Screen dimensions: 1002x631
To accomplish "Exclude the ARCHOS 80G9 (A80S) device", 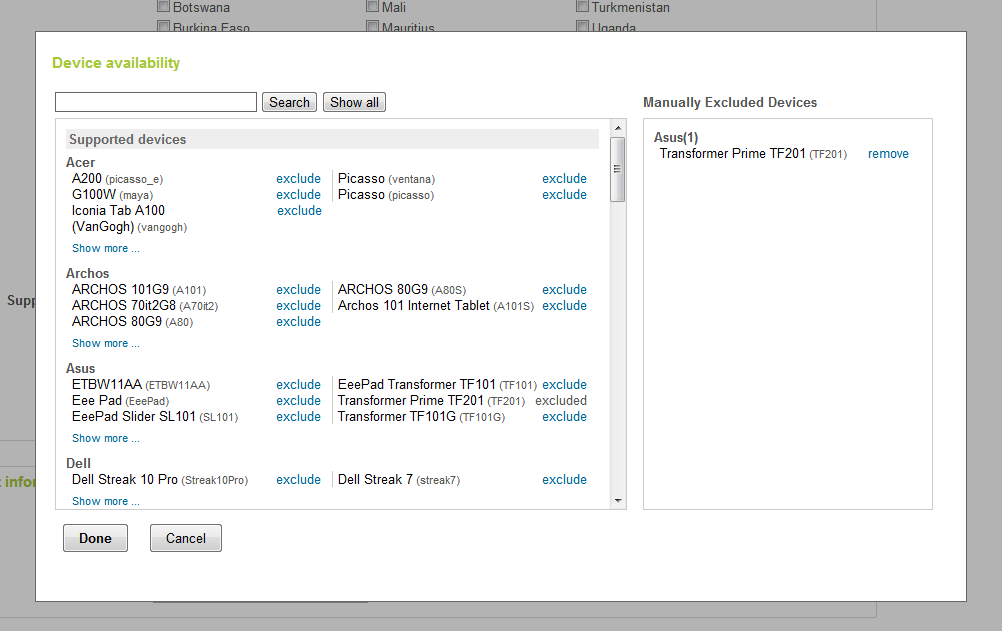I will click(x=564, y=290).
